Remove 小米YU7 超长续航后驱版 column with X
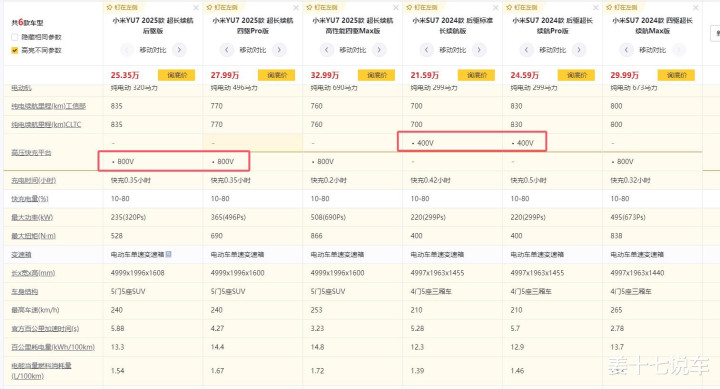 tap(196, 8)
